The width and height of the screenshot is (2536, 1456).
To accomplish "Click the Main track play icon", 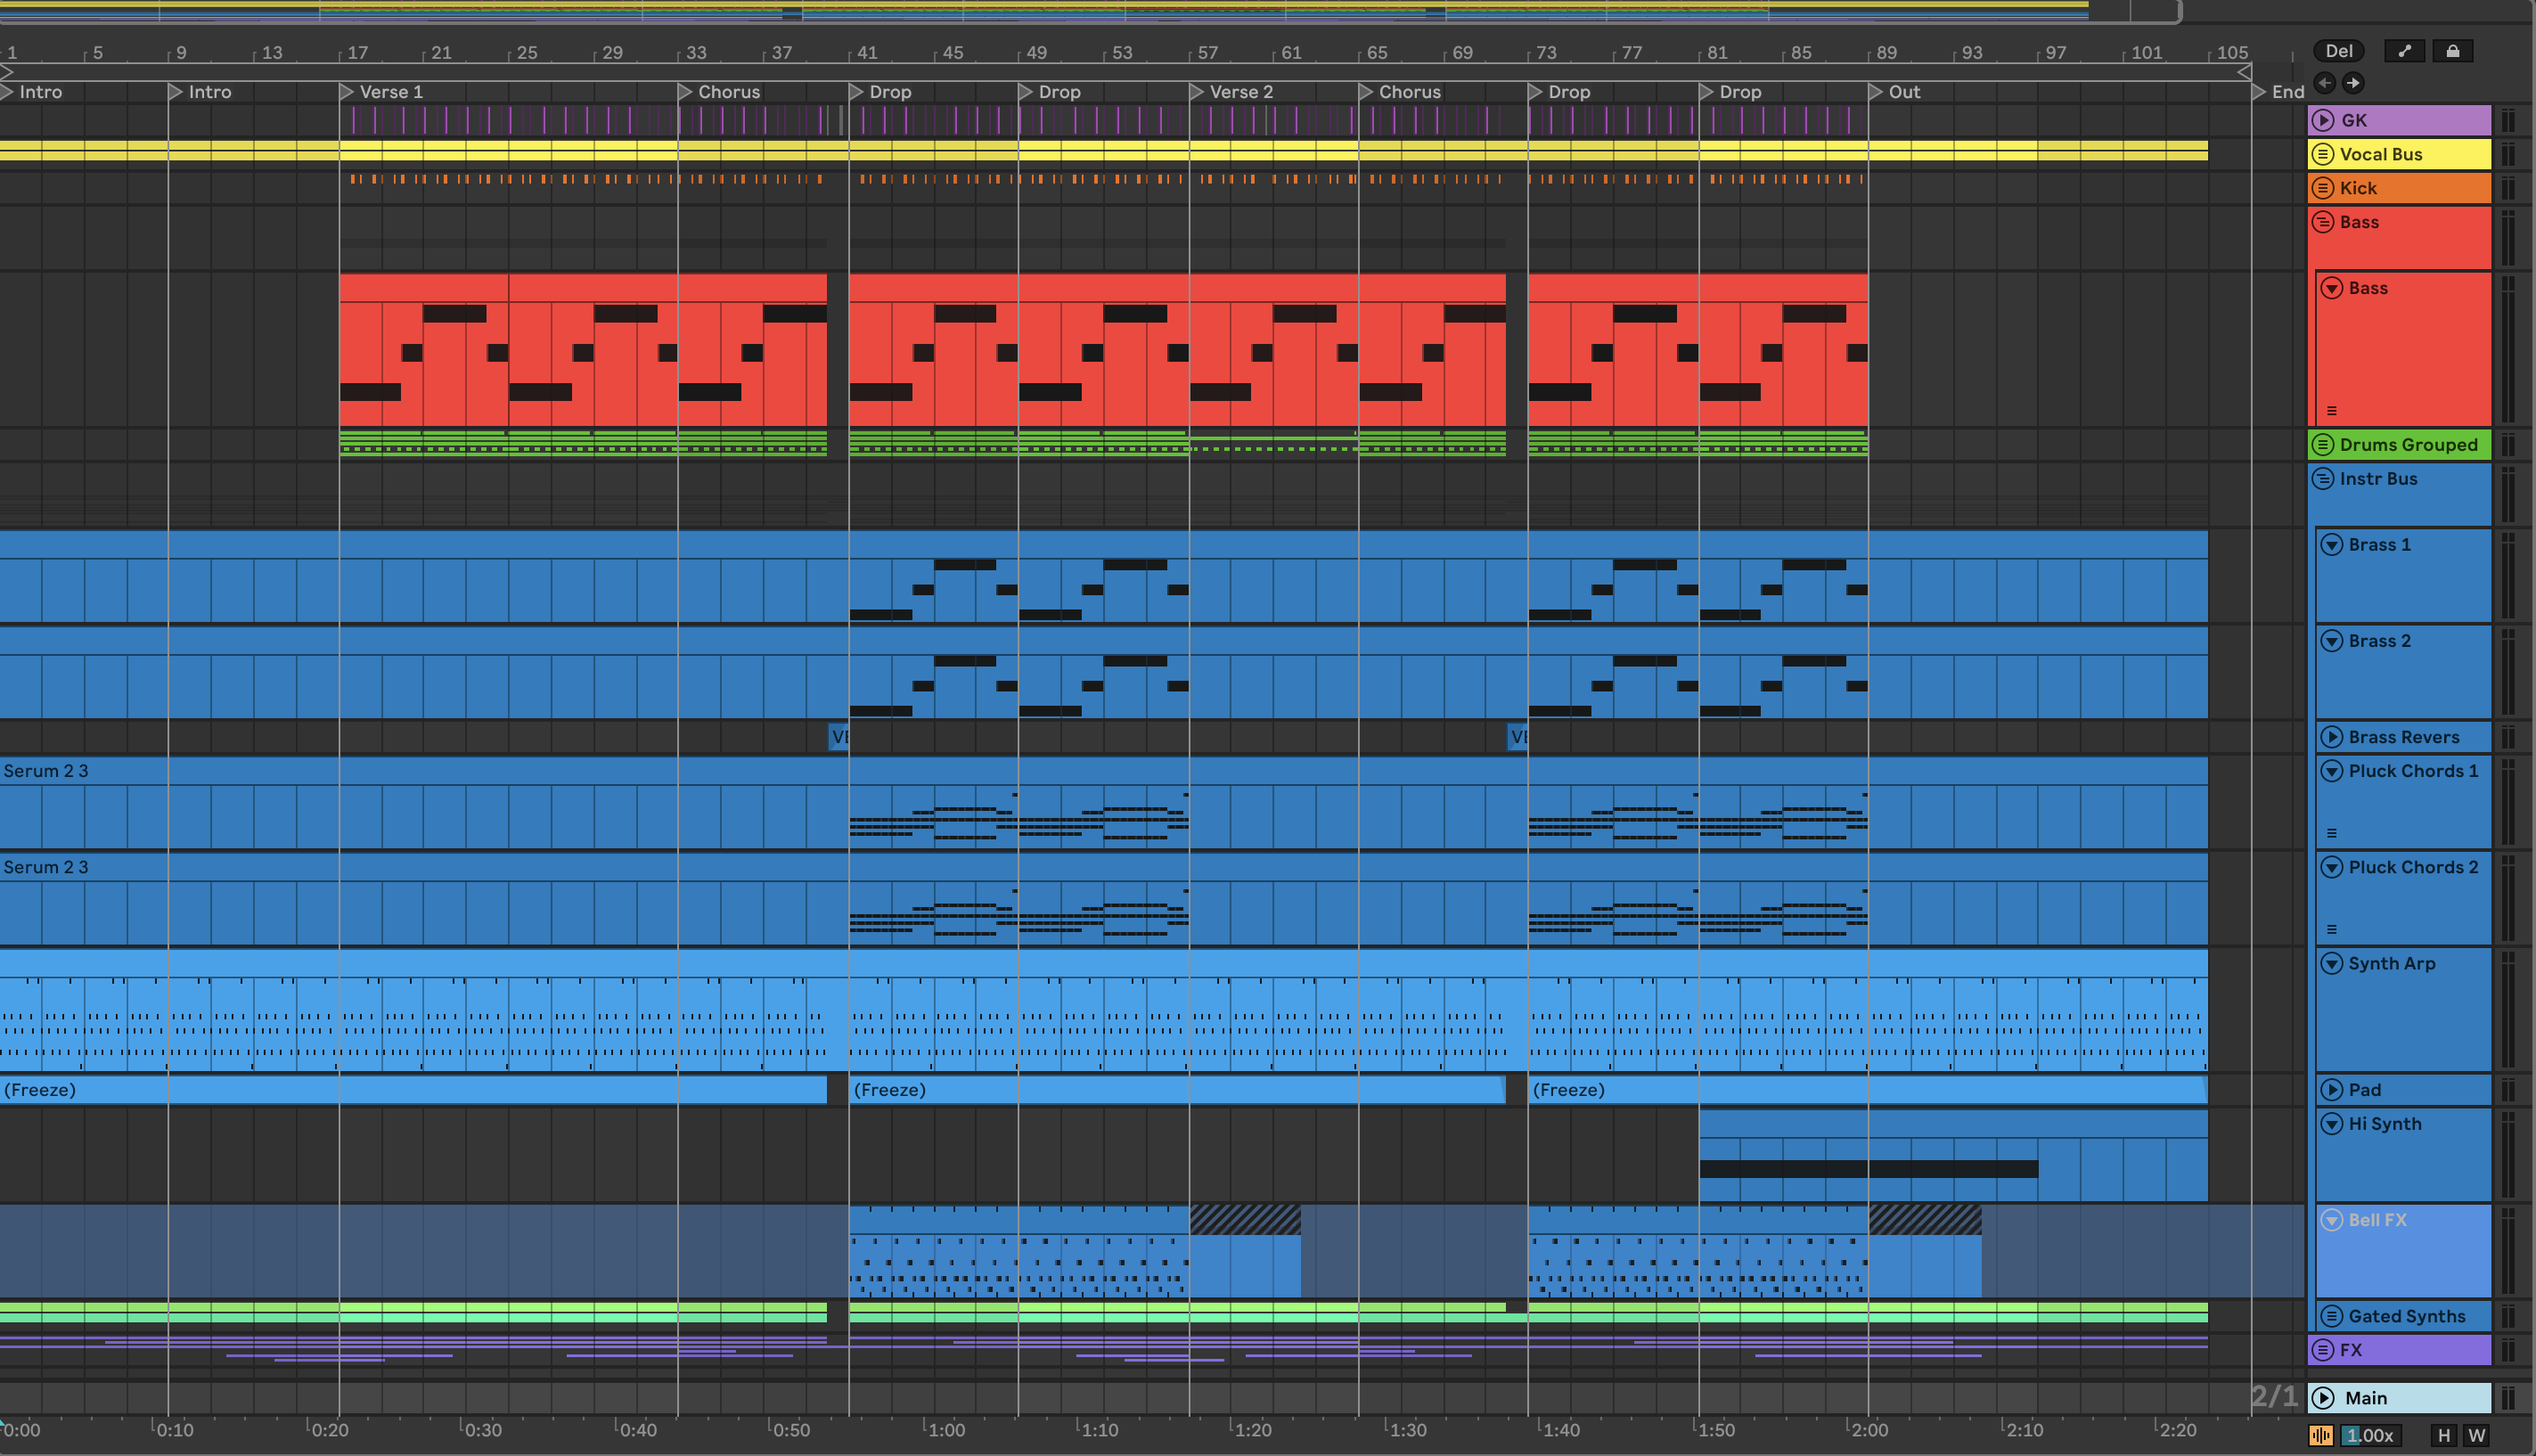I will [2323, 1397].
